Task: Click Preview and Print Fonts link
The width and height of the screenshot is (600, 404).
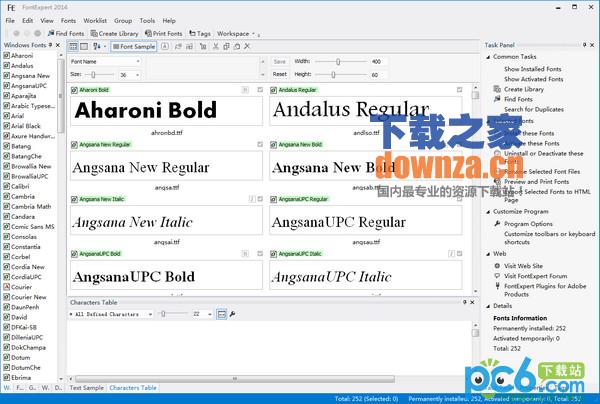Action: pos(536,182)
